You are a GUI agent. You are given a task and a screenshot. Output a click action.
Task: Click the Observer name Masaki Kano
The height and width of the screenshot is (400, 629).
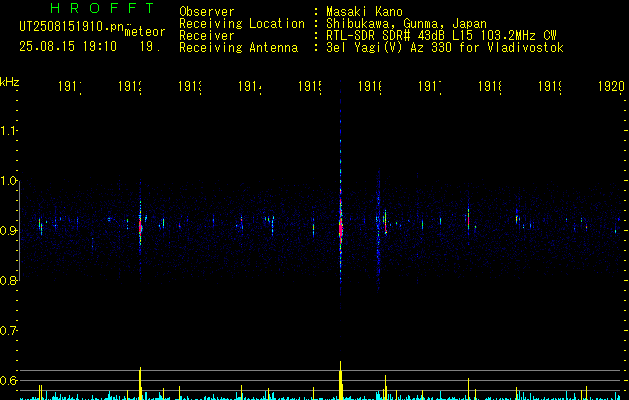(x=364, y=12)
